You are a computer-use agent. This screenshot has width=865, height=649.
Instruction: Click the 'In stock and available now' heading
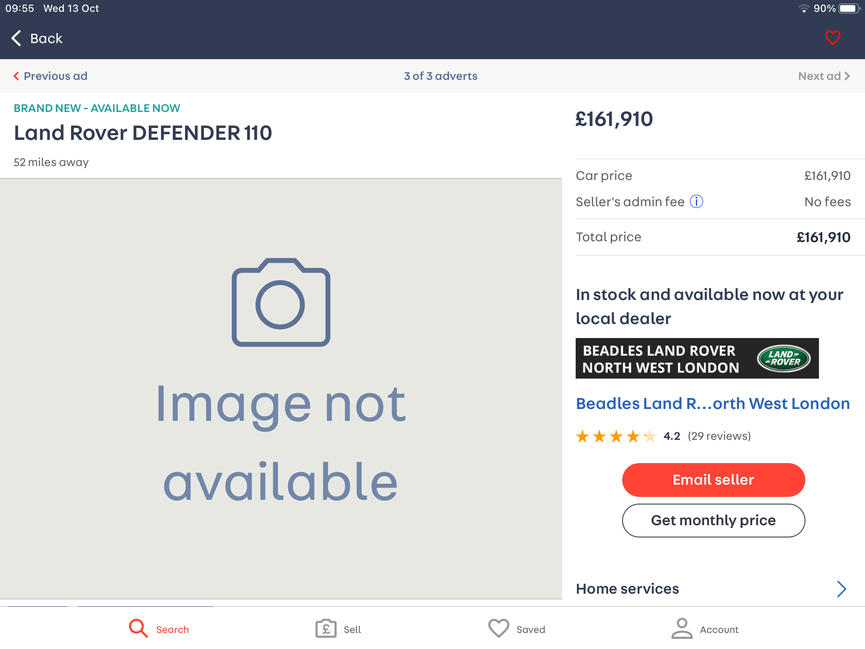(x=709, y=306)
